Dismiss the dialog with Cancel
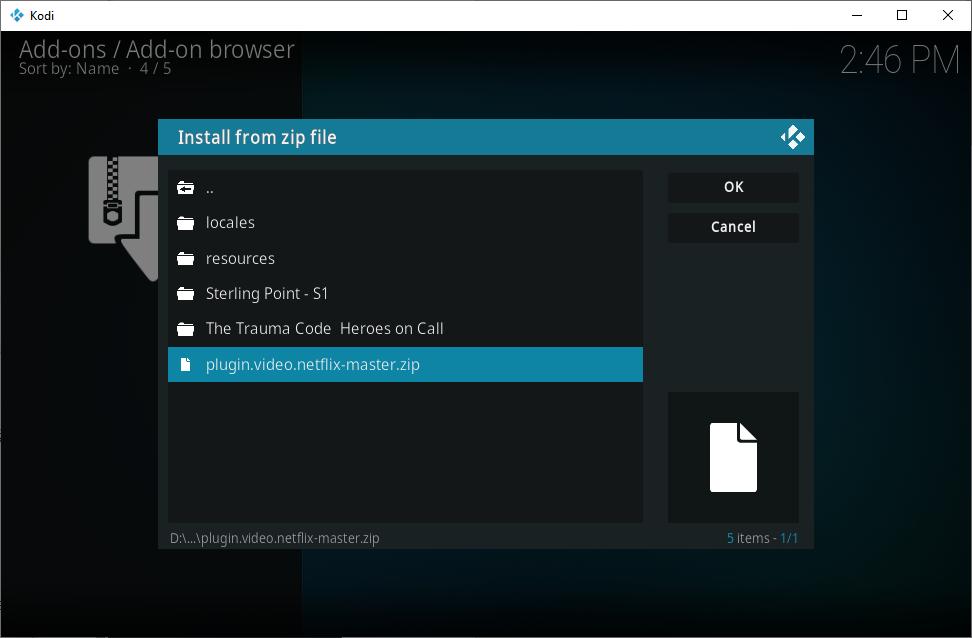The height and width of the screenshot is (638, 972). [x=733, y=227]
